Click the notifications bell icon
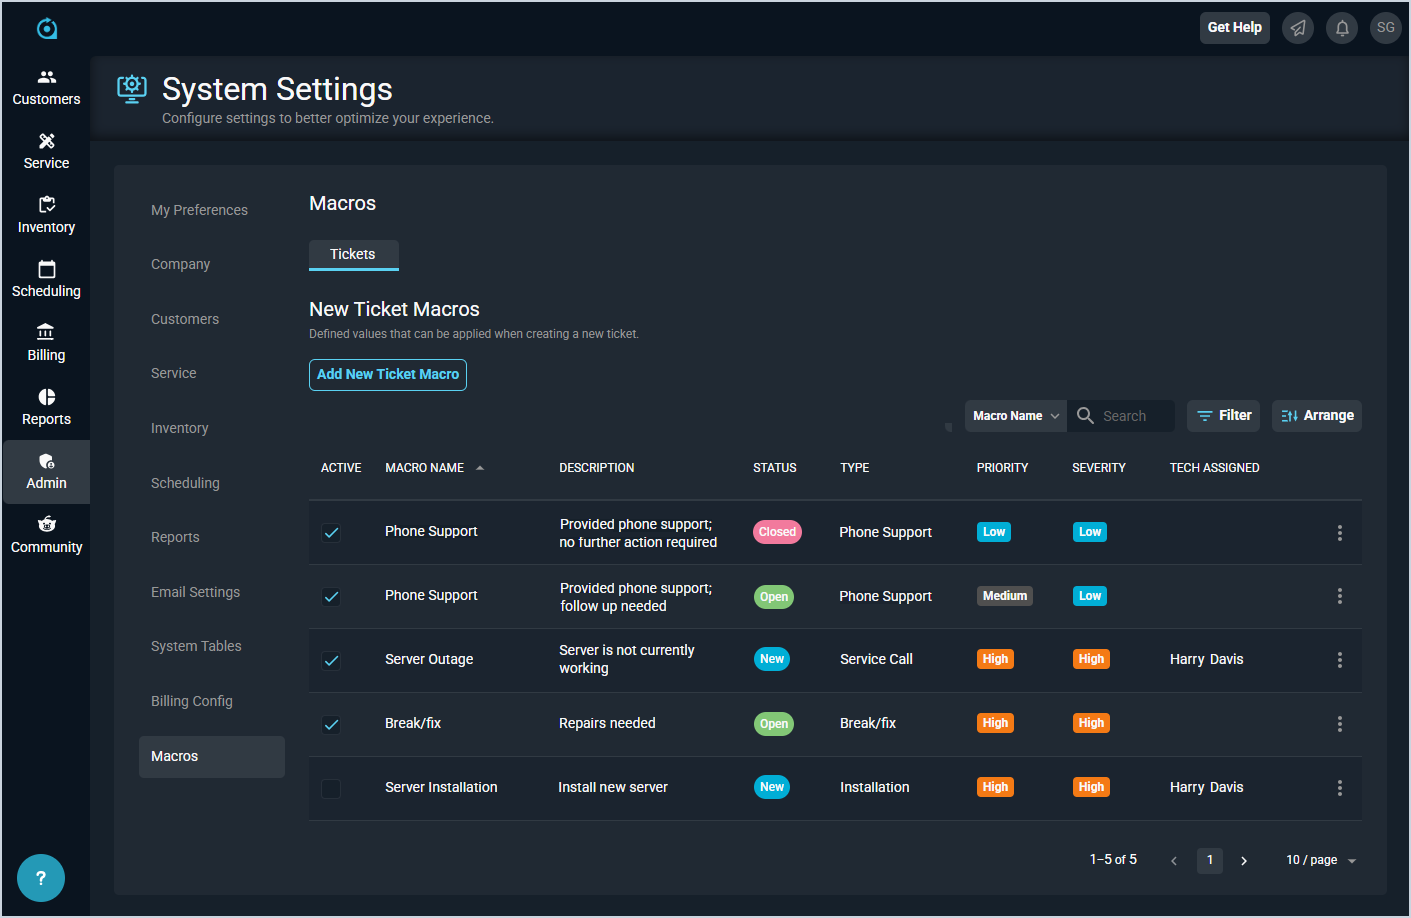The height and width of the screenshot is (918, 1411). [x=1342, y=28]
